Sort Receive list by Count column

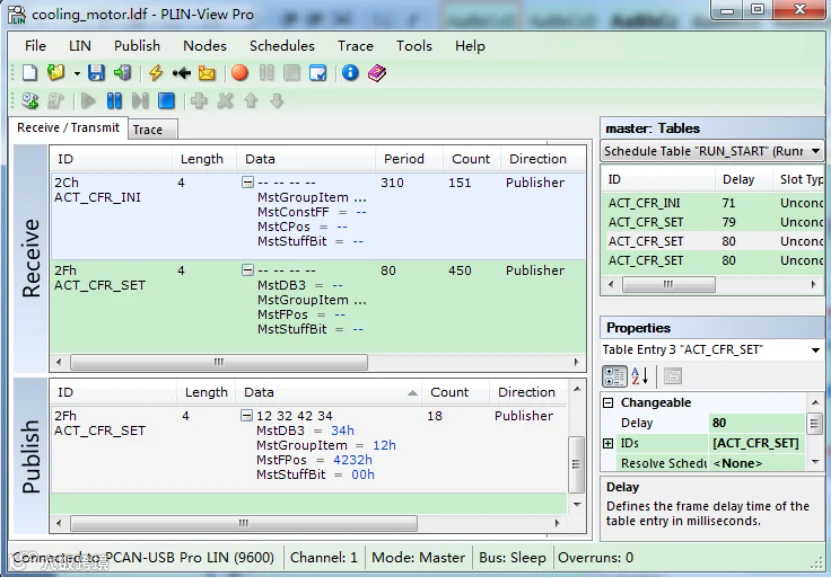click(472, 159)
